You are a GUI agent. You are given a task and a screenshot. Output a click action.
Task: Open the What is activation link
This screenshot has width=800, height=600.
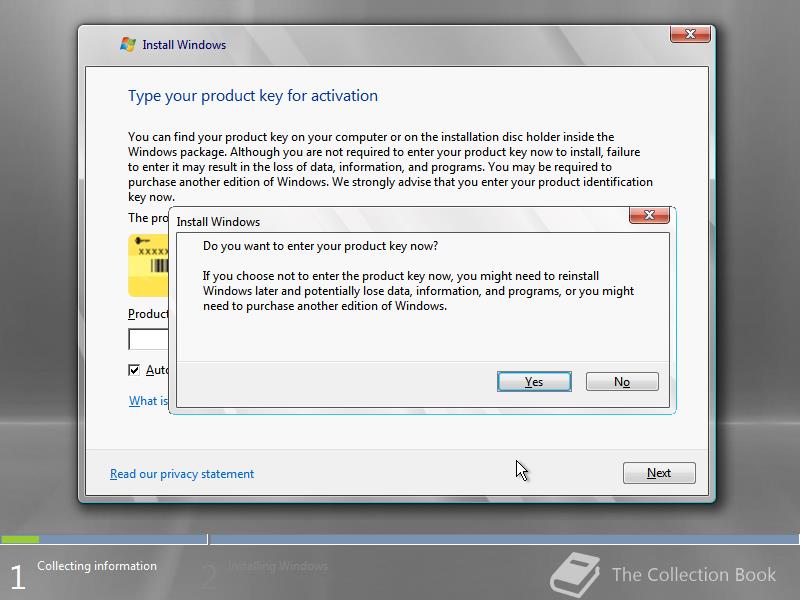tap(148, 401)
